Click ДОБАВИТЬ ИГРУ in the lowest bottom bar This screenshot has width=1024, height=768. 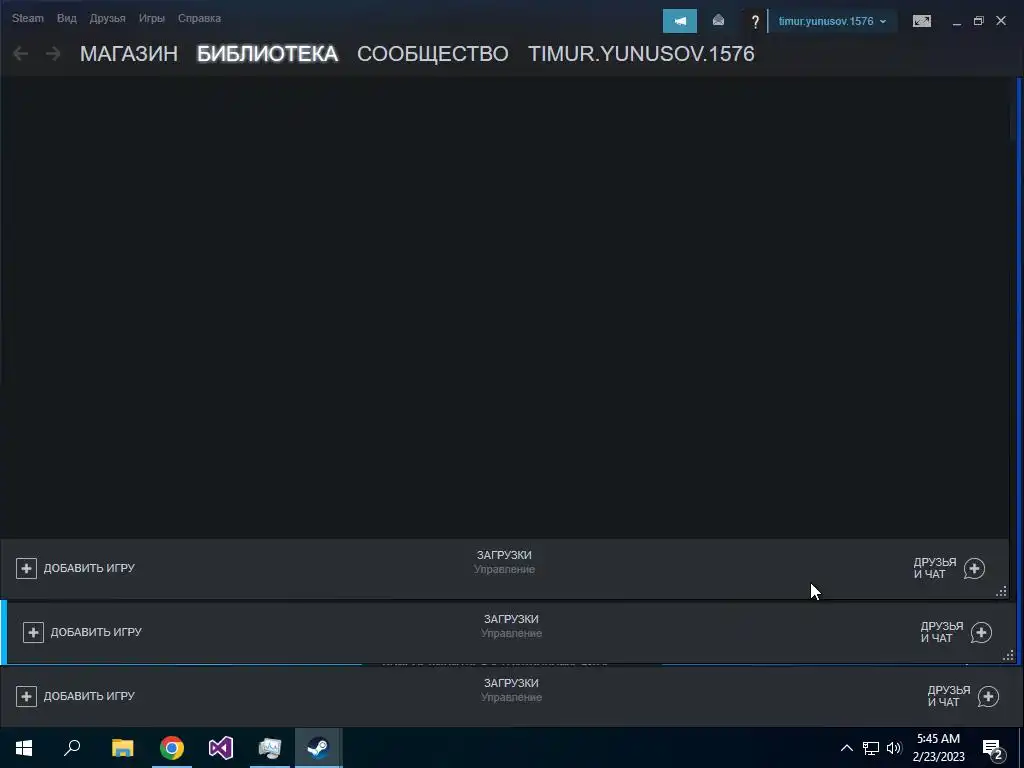89,696
